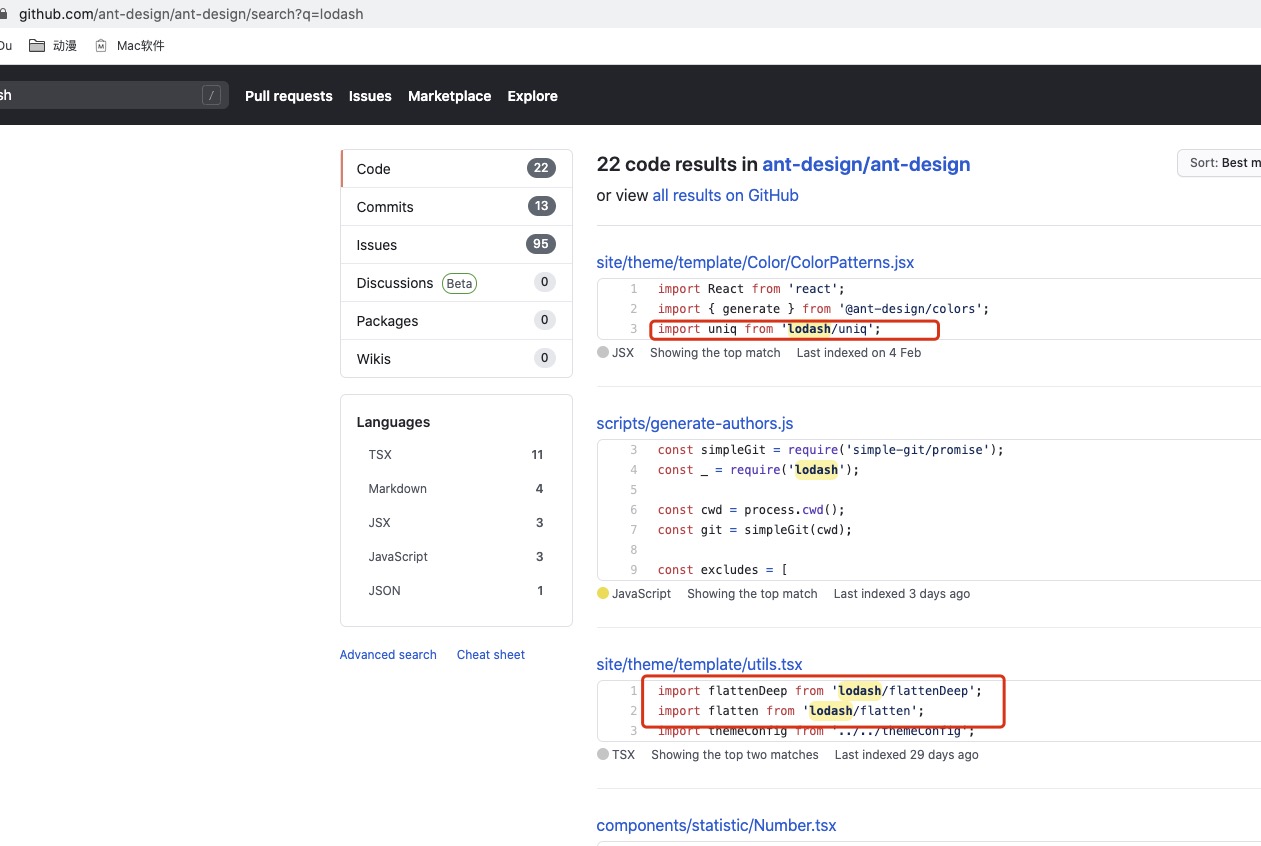Screen dimensions: 1261x846
Task: Filter results by TSX language
Action: 456,455
